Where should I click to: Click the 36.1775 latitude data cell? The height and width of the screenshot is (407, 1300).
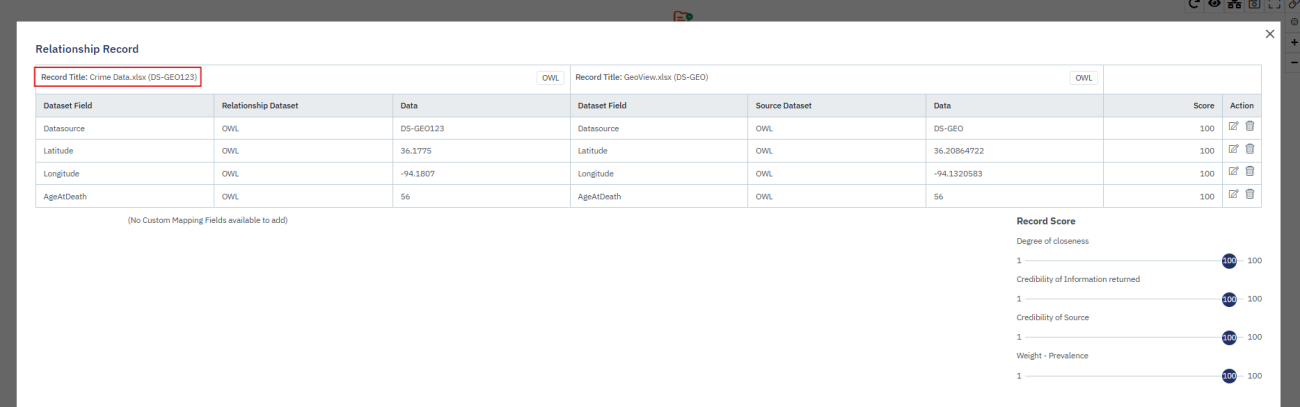416,150
